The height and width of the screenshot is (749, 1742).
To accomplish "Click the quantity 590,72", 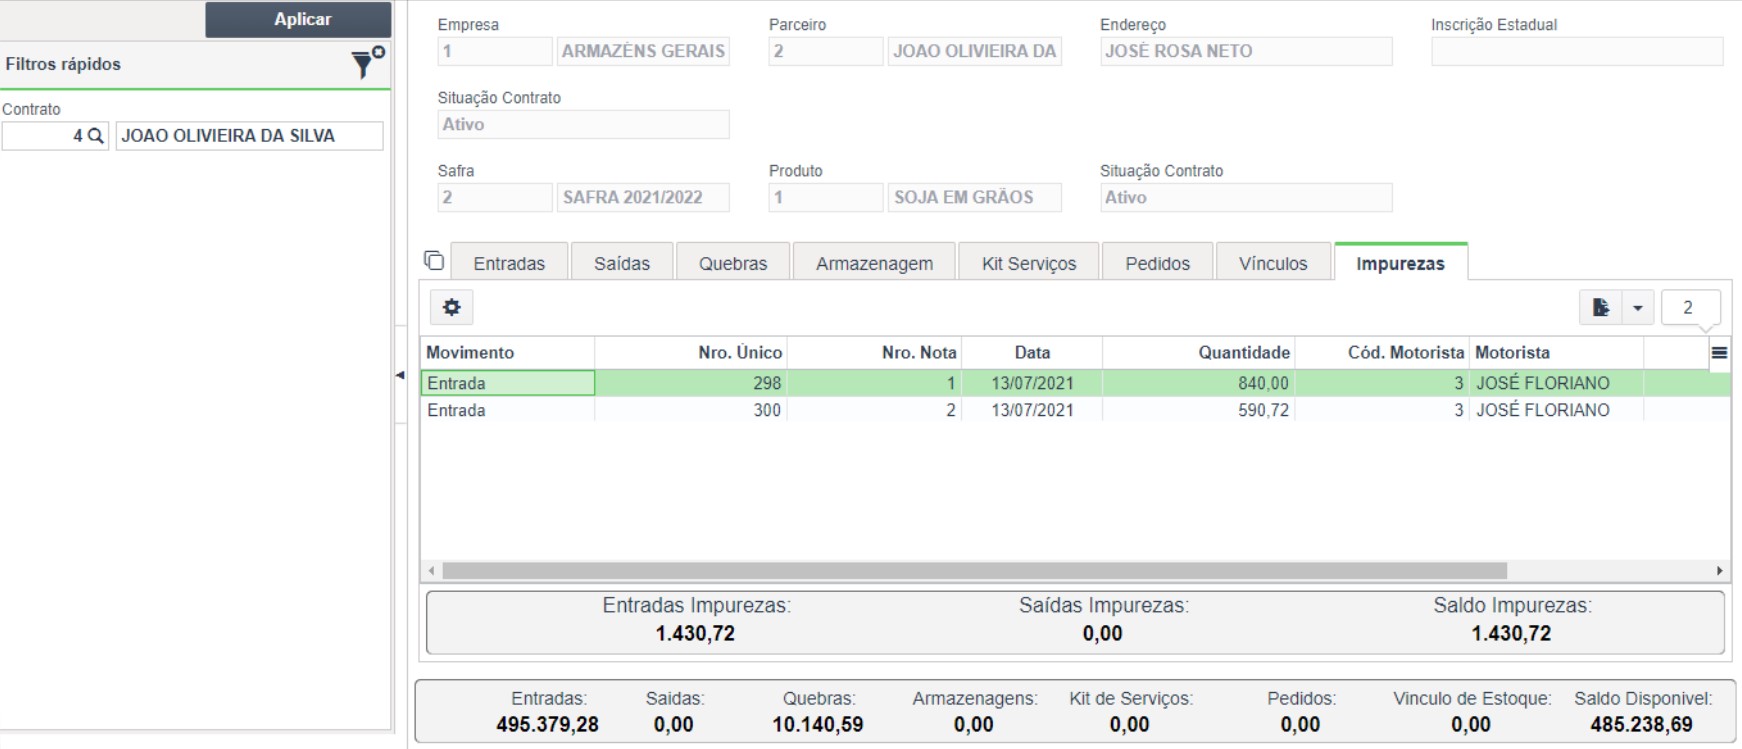I will 1263,410.
